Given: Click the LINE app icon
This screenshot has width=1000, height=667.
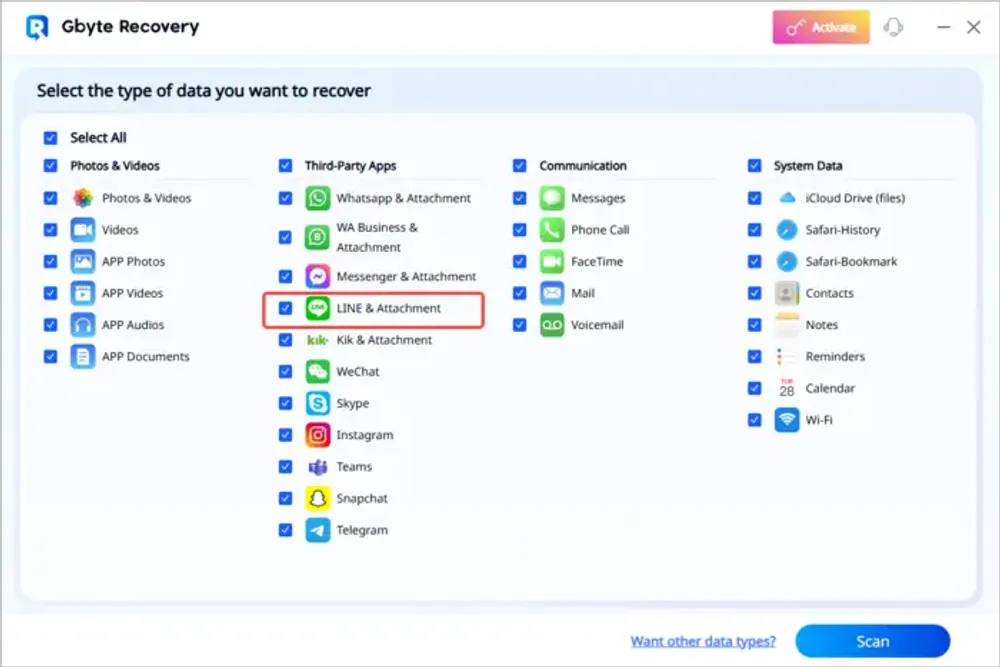Looking at the screenshot, I should click(318, 309).
